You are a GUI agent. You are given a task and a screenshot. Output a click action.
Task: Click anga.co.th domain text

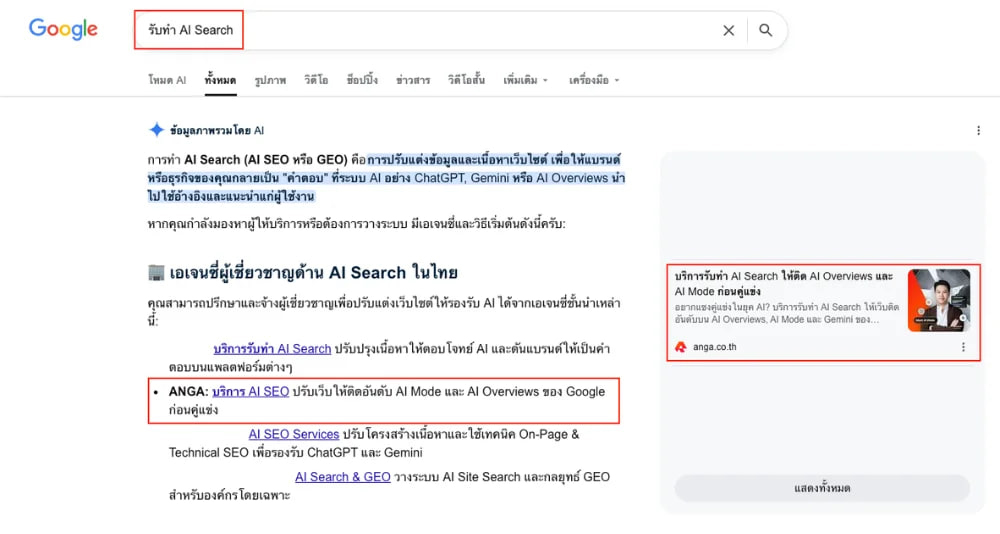coord(714,347)
